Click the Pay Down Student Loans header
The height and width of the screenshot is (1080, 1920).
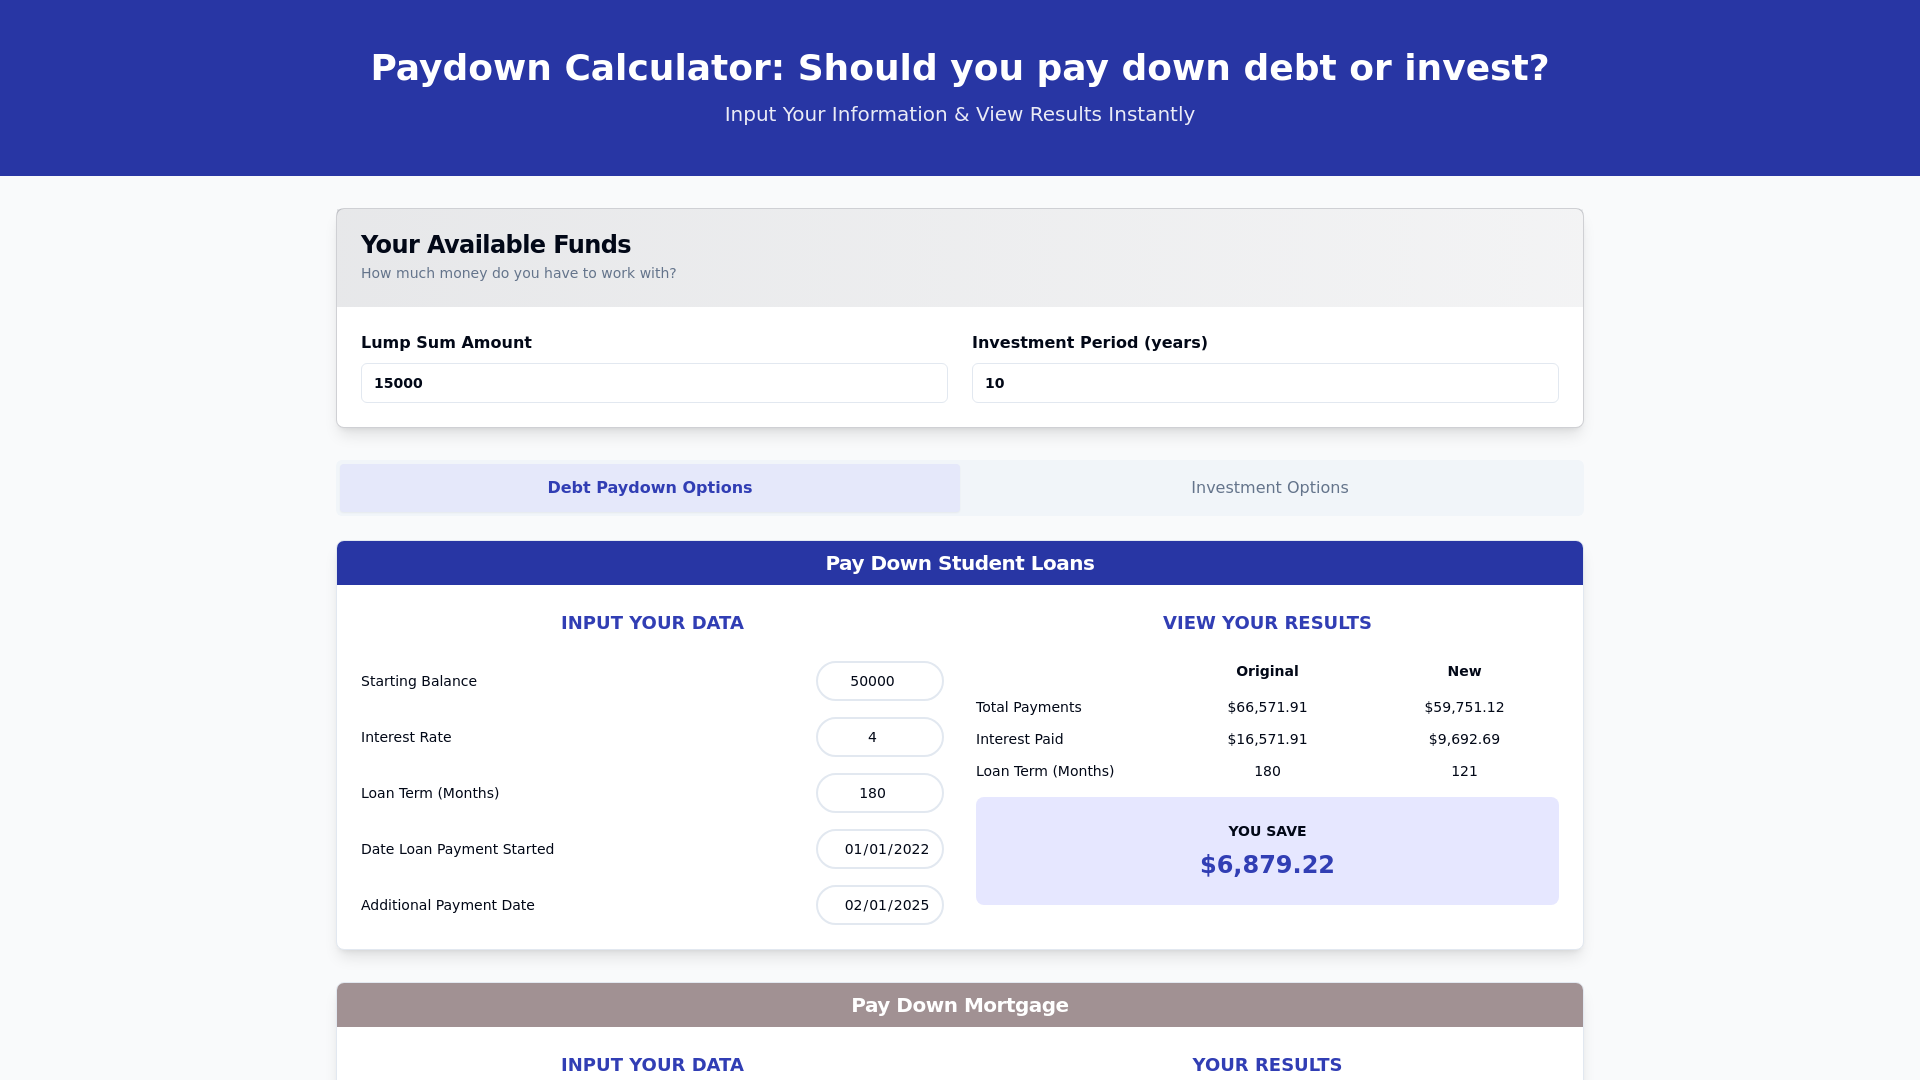point(959,563)
